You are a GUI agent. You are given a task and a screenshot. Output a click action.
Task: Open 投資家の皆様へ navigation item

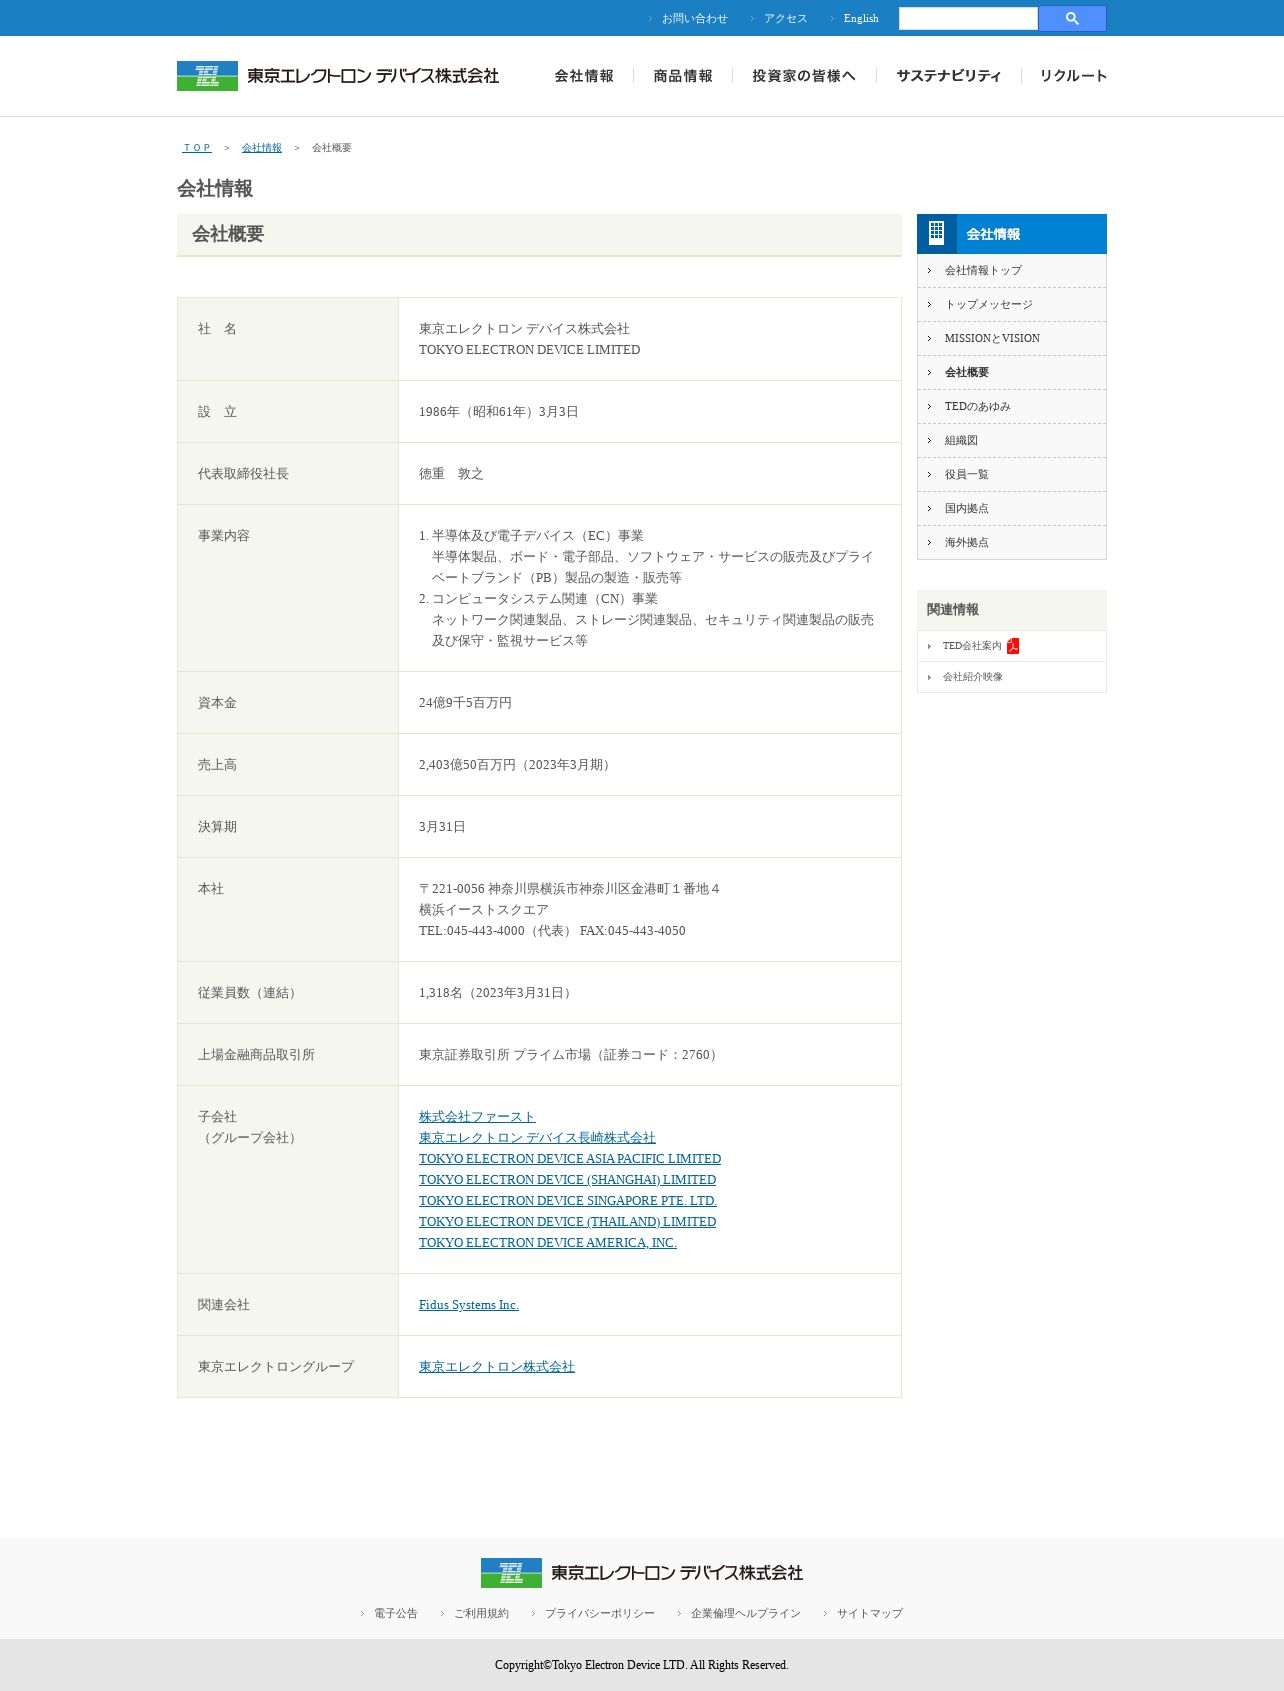[804, 76]
